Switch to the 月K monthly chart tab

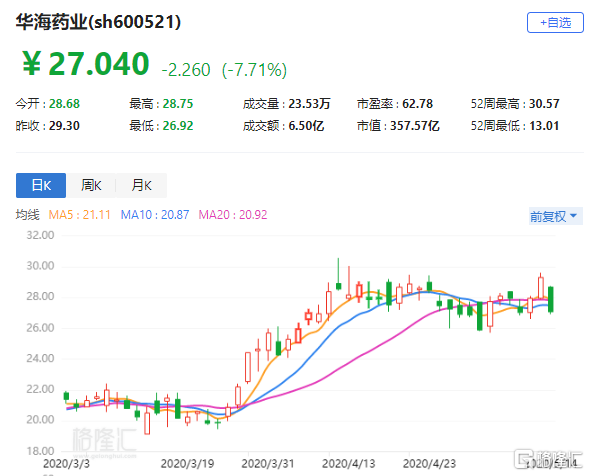click(x=141, y=185)
